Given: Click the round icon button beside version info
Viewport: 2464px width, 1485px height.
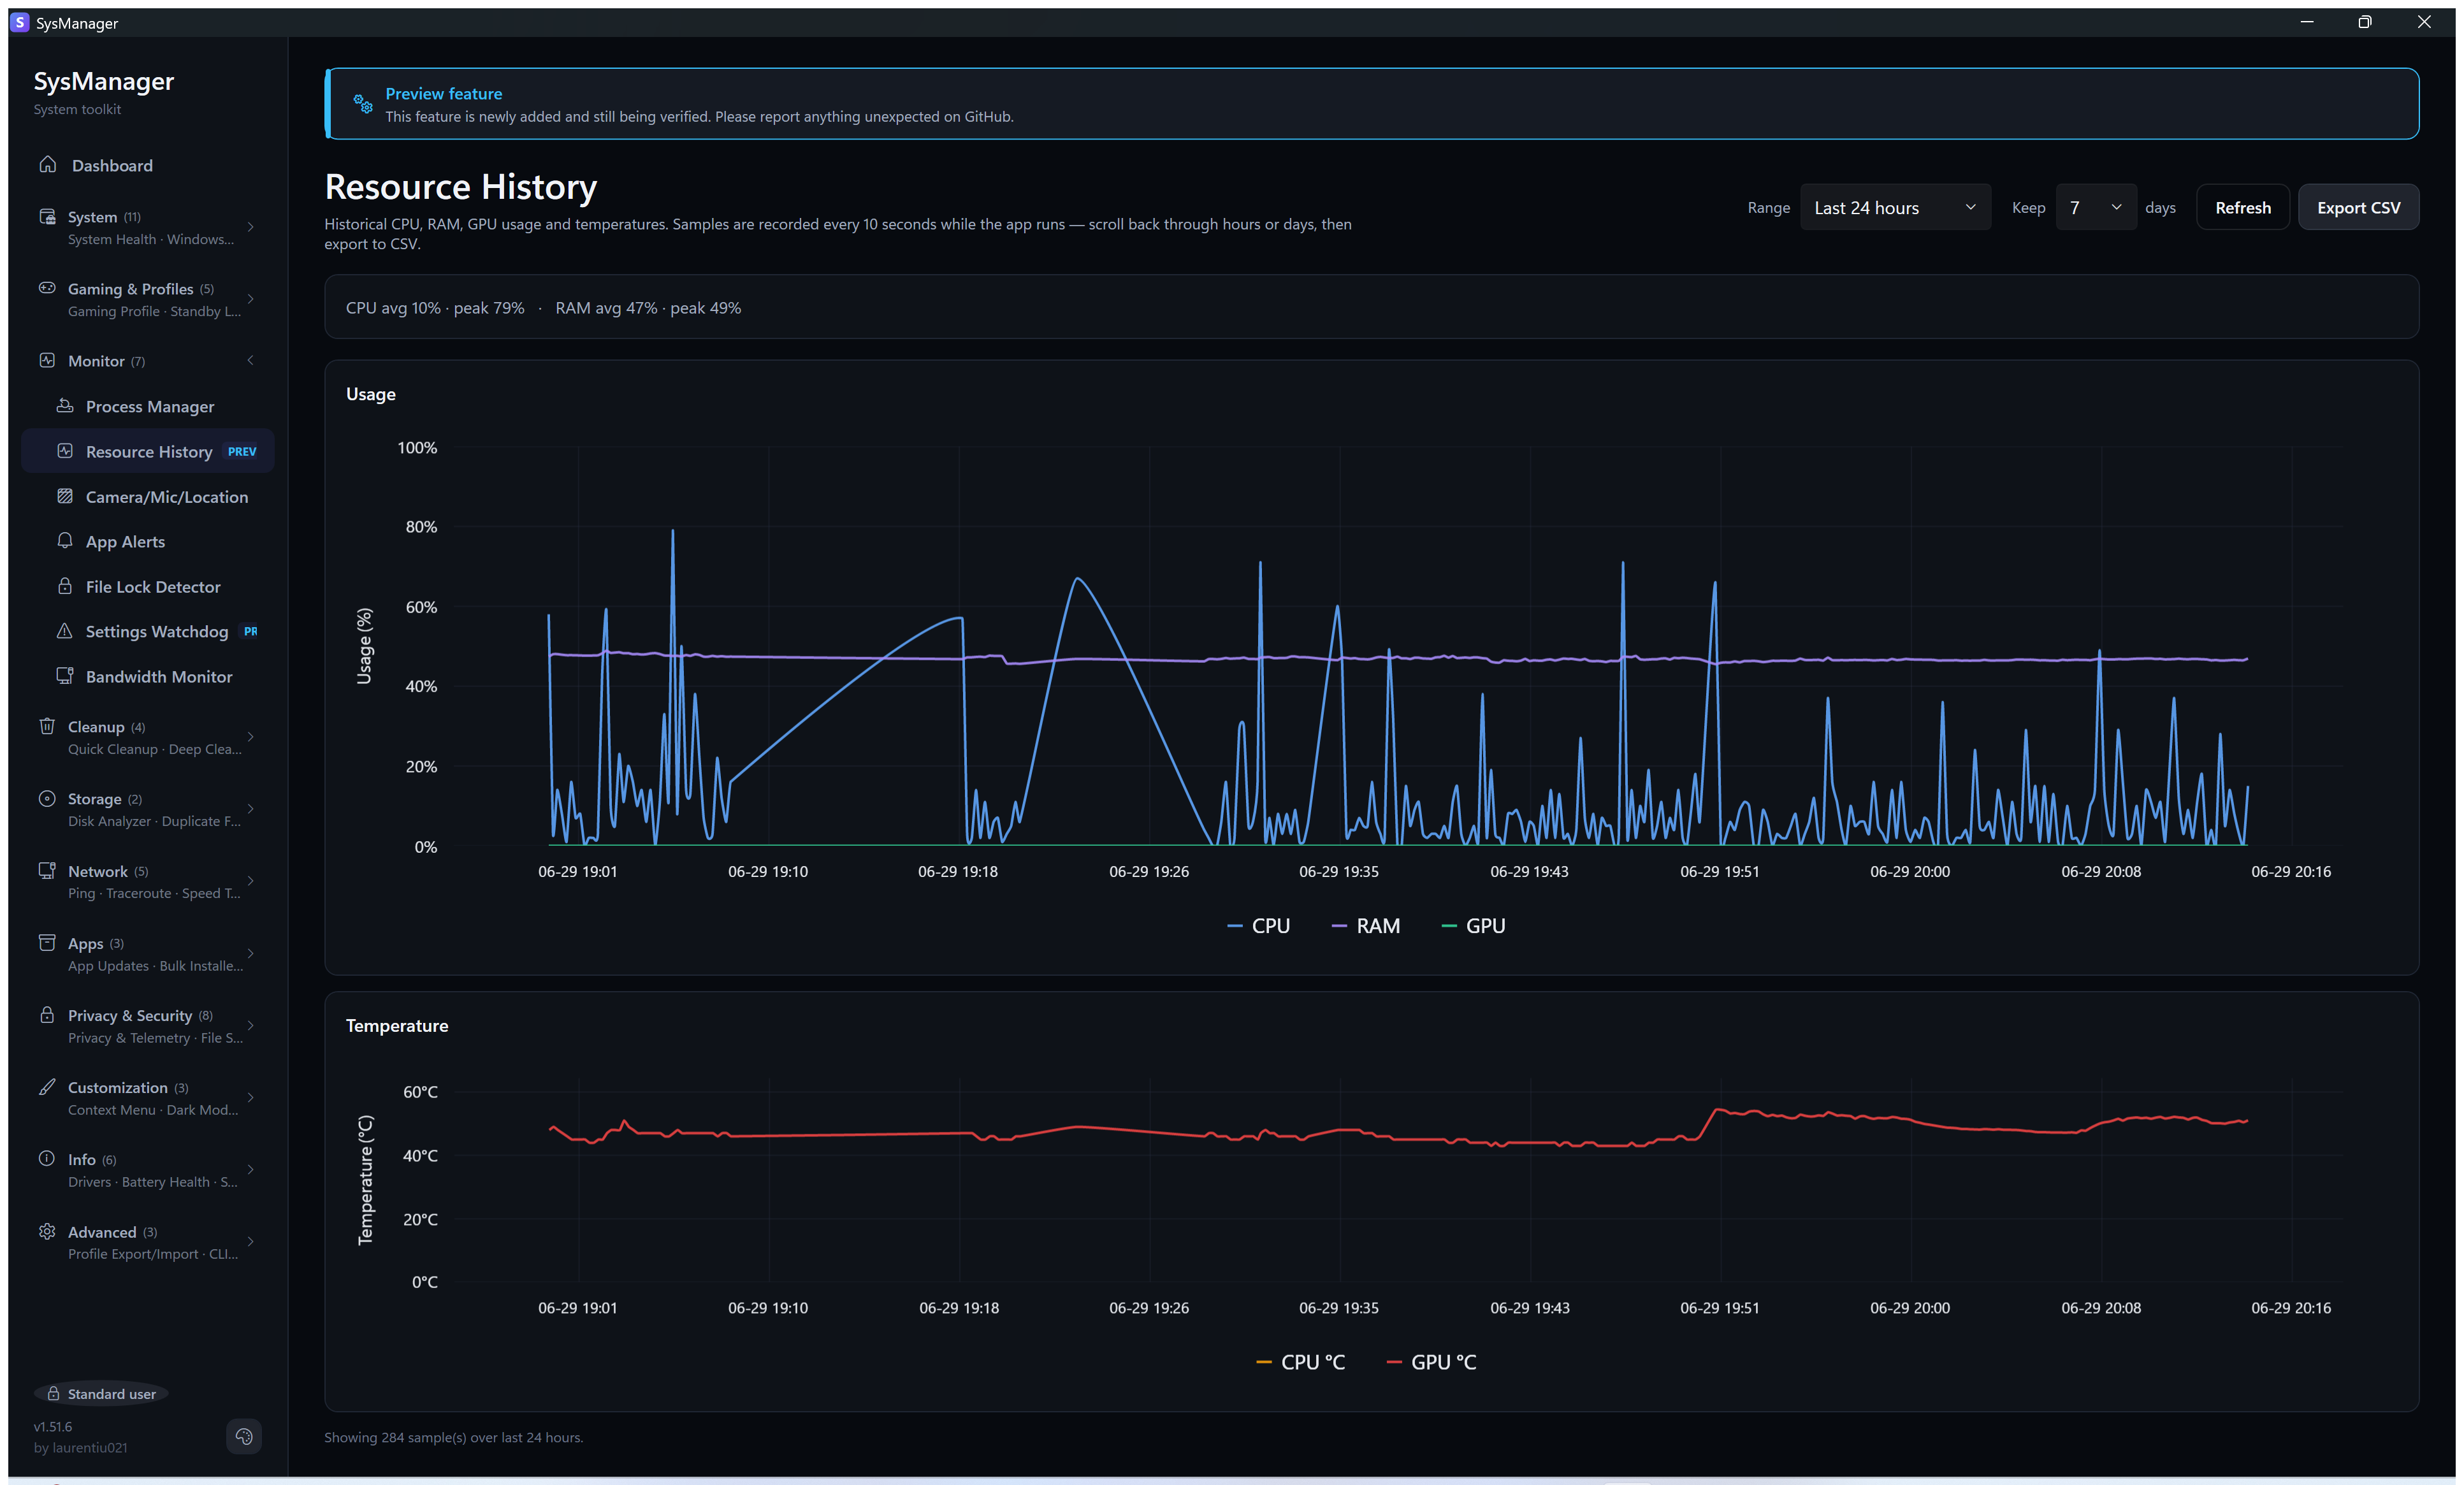Looking at the screenshot, I should [x=244, y=1436].
